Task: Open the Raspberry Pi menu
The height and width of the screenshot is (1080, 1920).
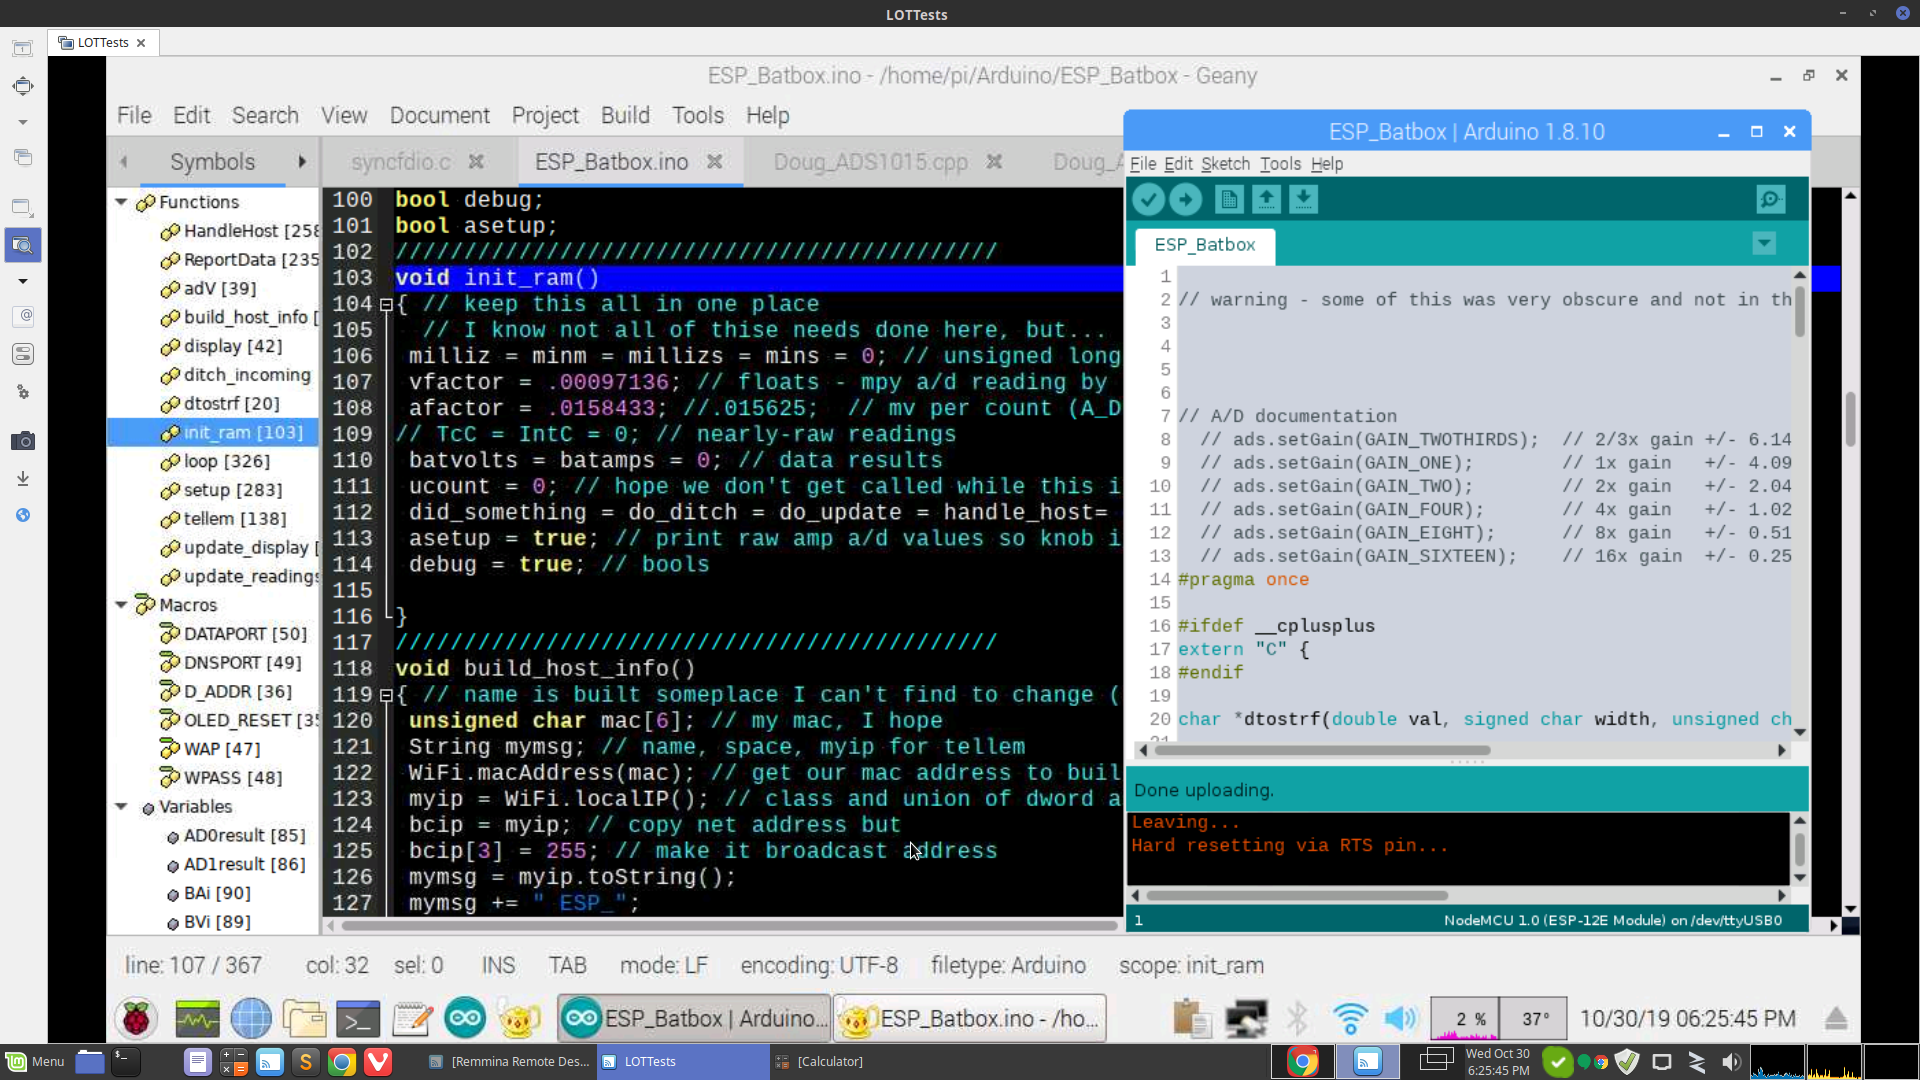Action: click(136, 1019)
